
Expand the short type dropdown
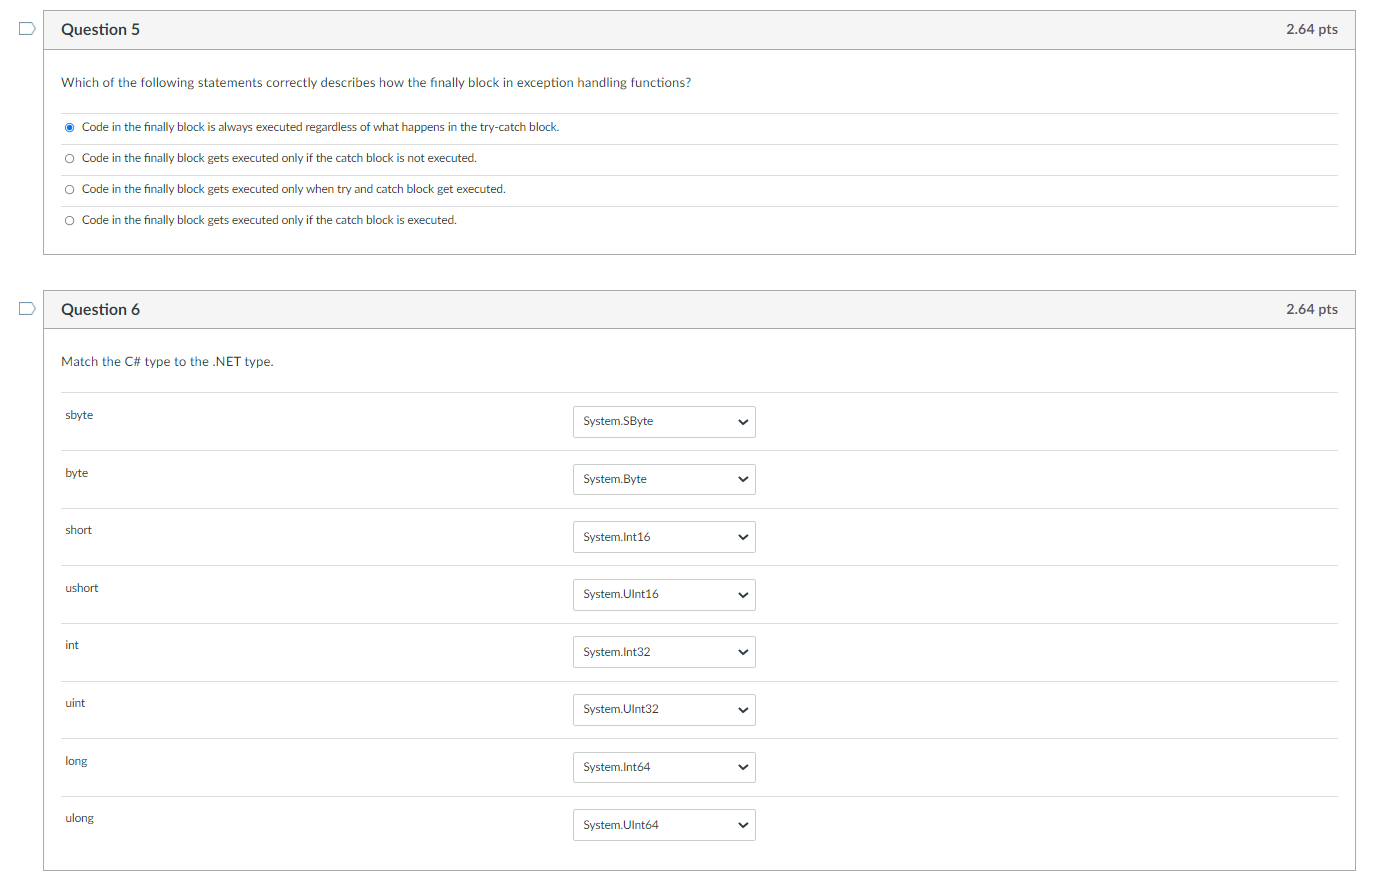664,537
